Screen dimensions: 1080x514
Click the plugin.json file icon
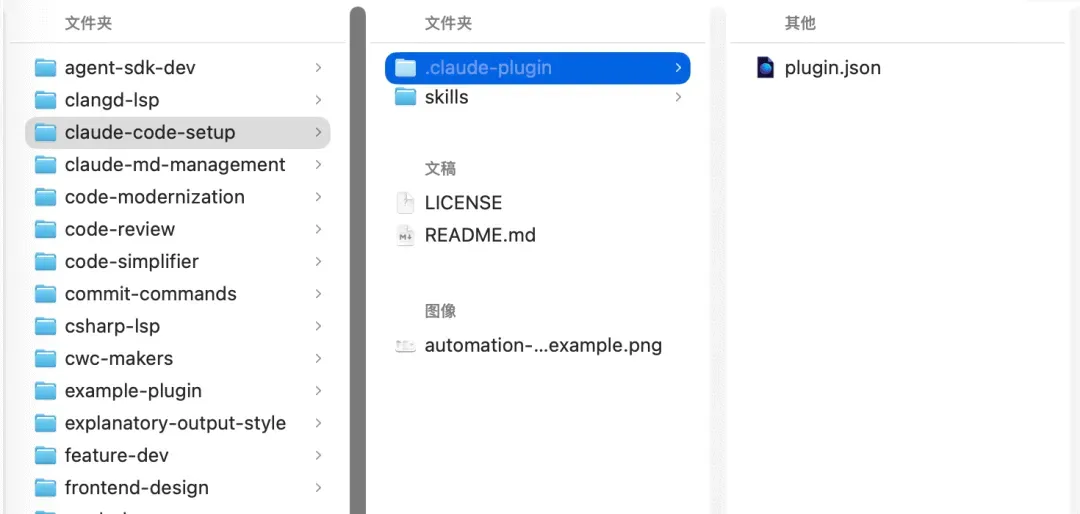[765, 68]
